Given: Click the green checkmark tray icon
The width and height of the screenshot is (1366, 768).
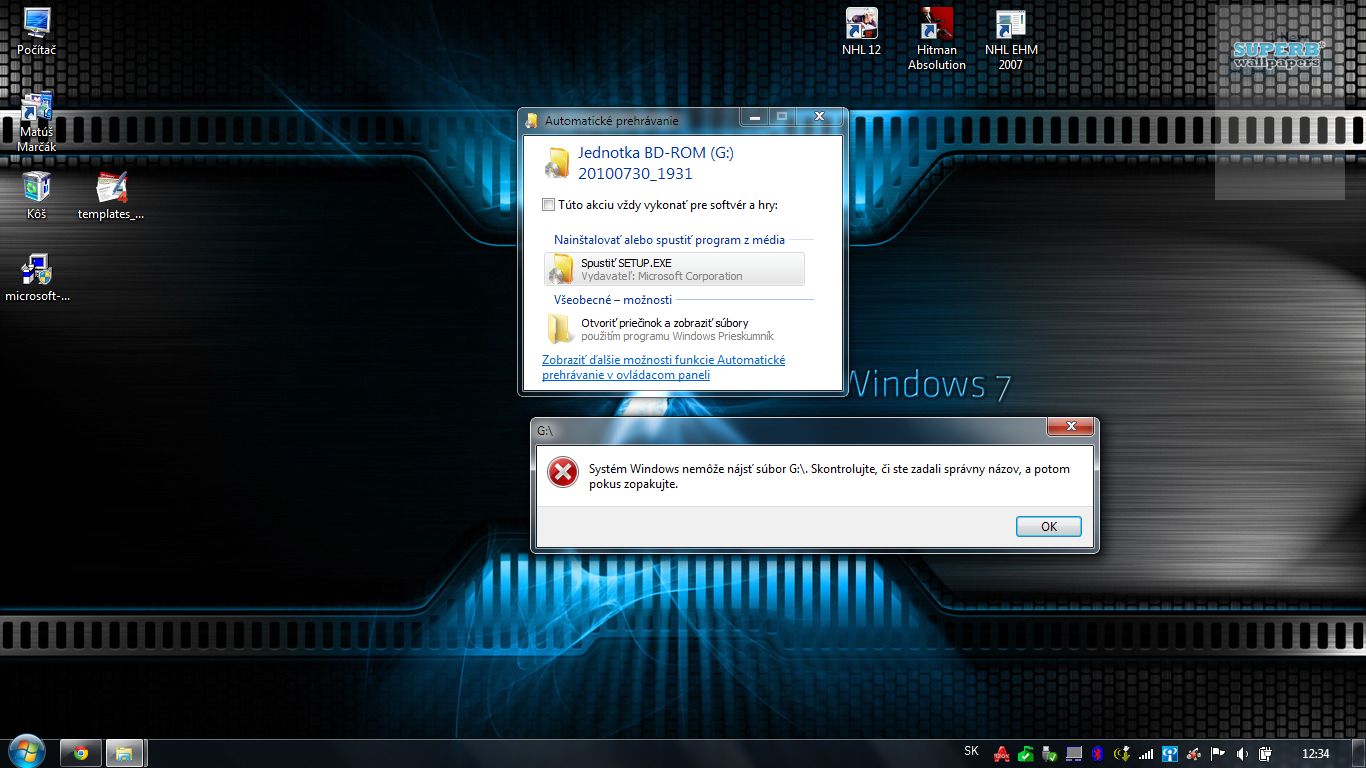Looking at the screenshot, I should (1026, 753).
